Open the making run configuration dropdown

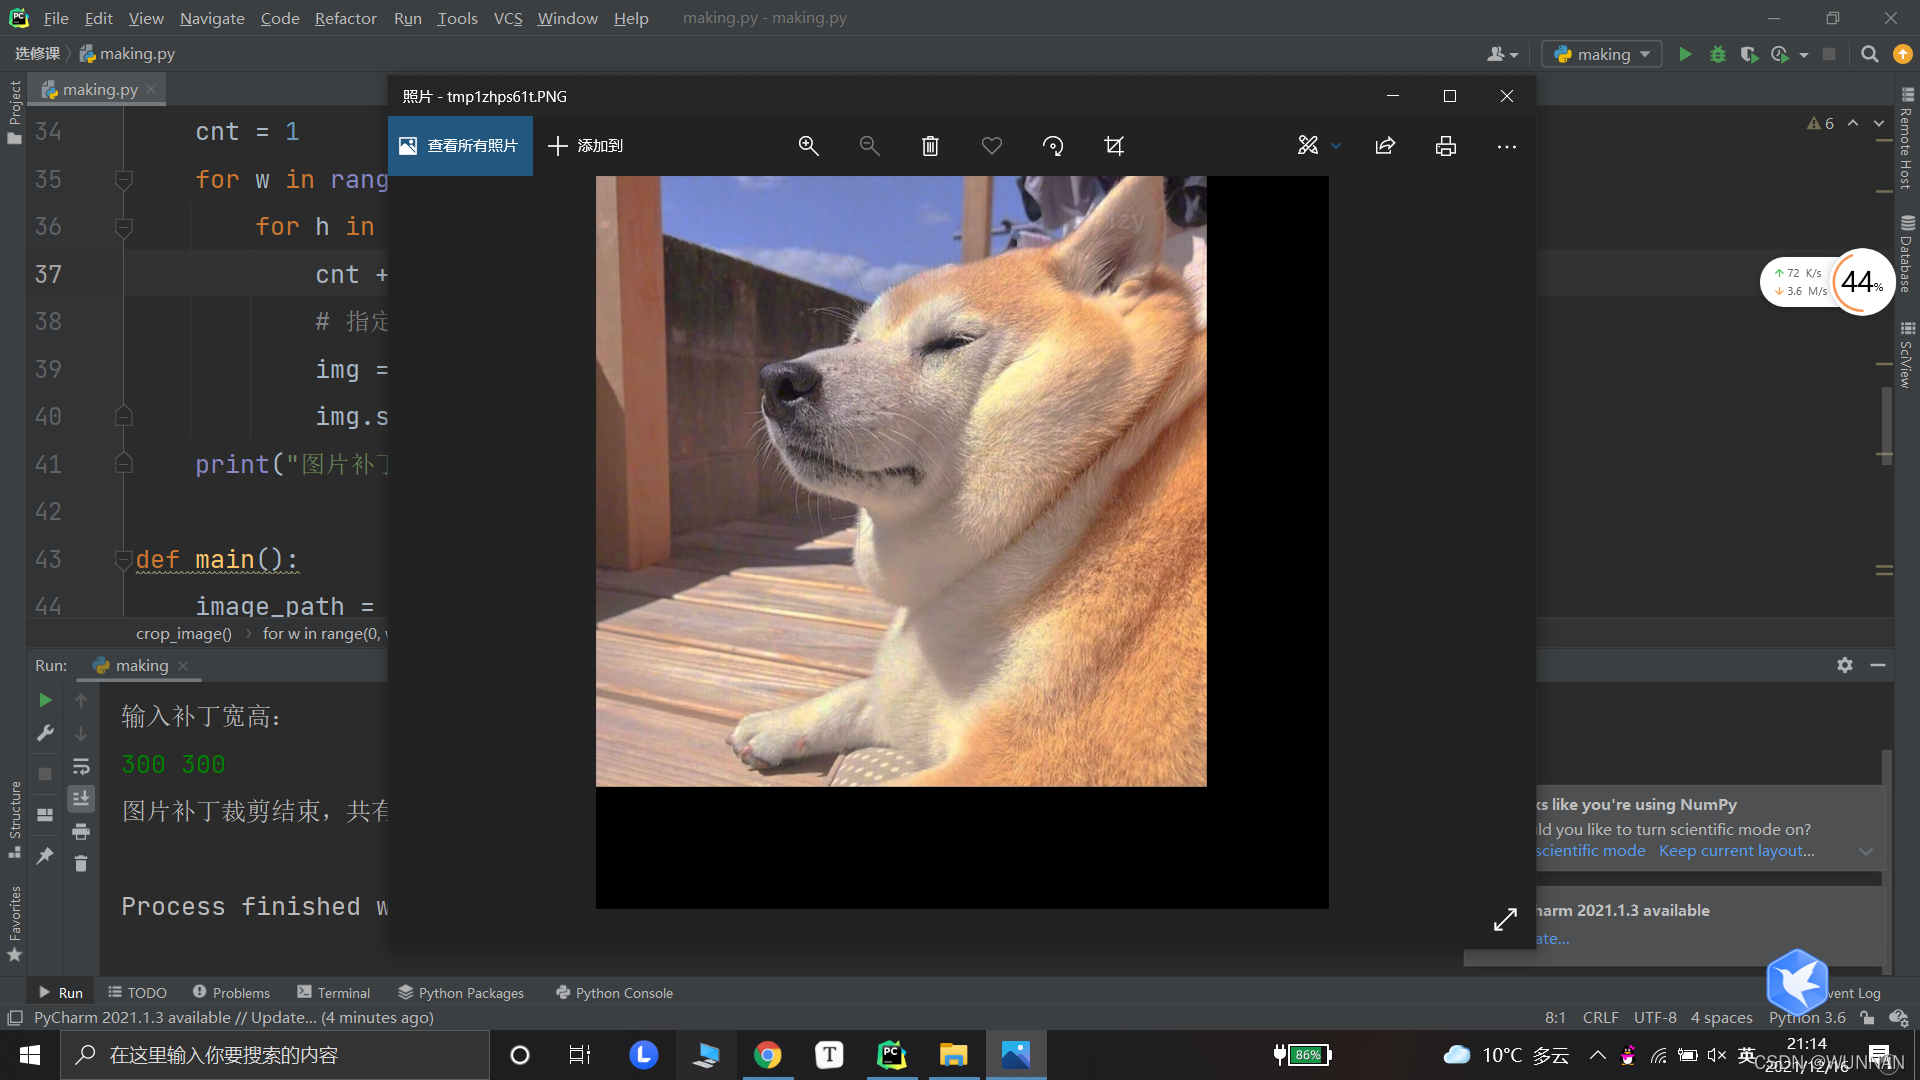1602,54
